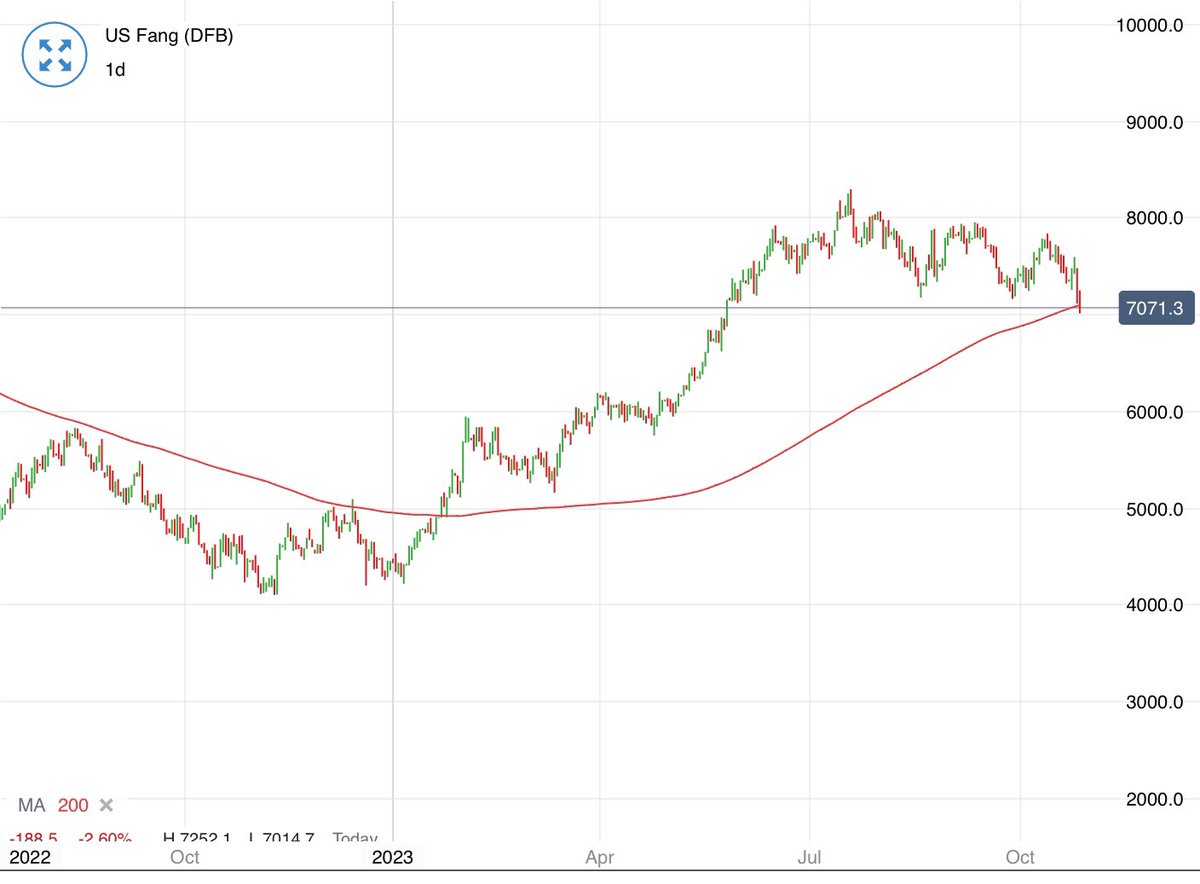
Task: Click the 200 moving average period value
Action: 73,806
